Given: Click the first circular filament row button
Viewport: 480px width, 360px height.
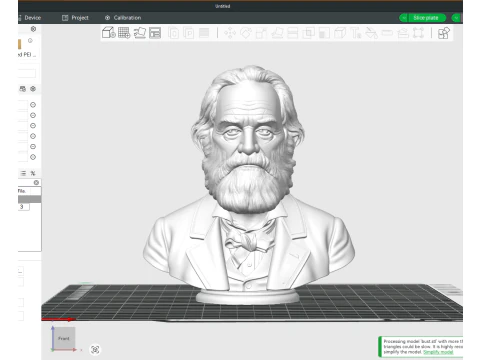Looking at the screenshot, I should 33,105.
